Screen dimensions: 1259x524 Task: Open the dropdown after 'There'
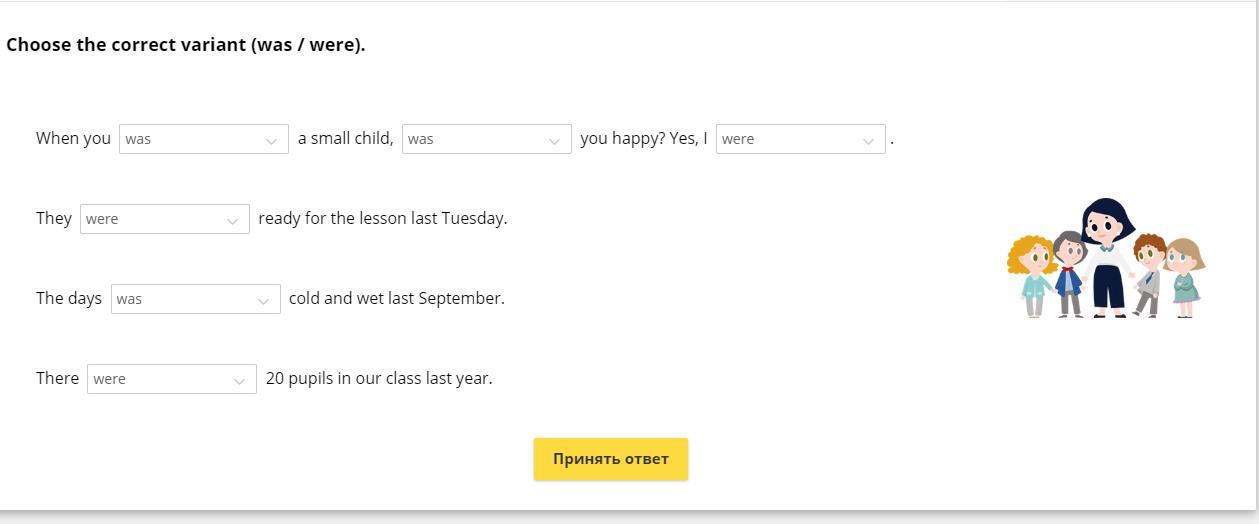[172, 379]
